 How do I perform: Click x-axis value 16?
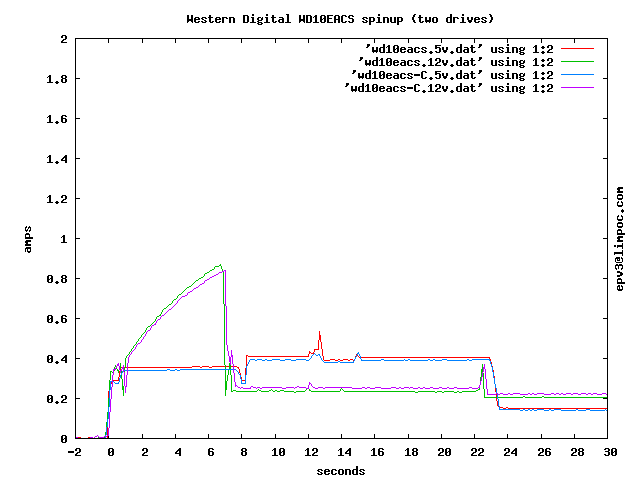pos(378,452)
